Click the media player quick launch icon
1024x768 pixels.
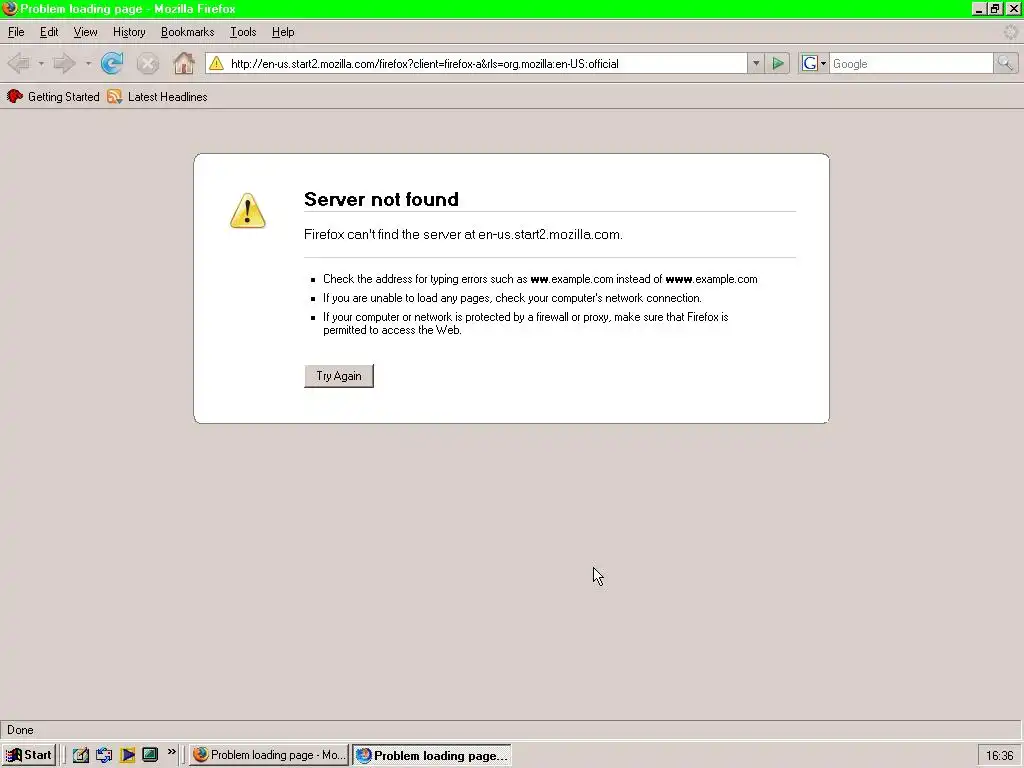click(x=127, y=755)
